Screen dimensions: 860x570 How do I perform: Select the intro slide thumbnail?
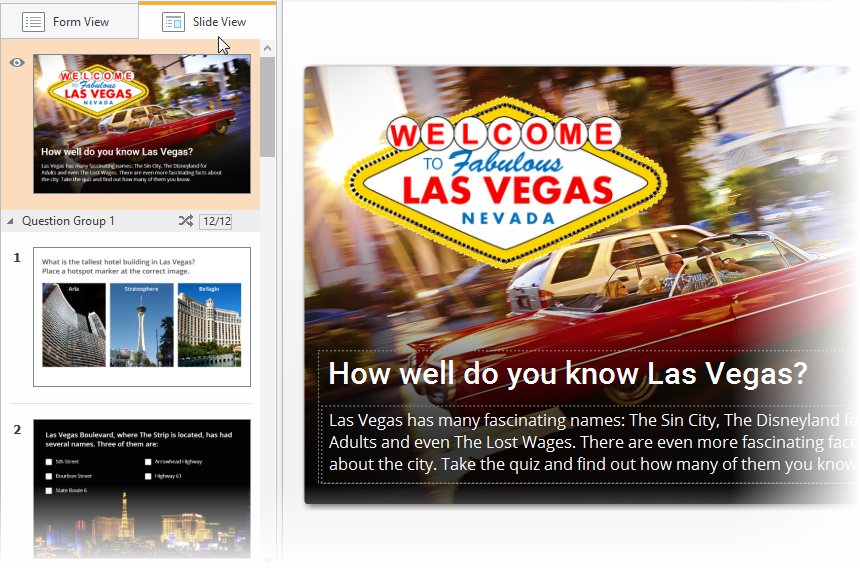click(142, 124)
